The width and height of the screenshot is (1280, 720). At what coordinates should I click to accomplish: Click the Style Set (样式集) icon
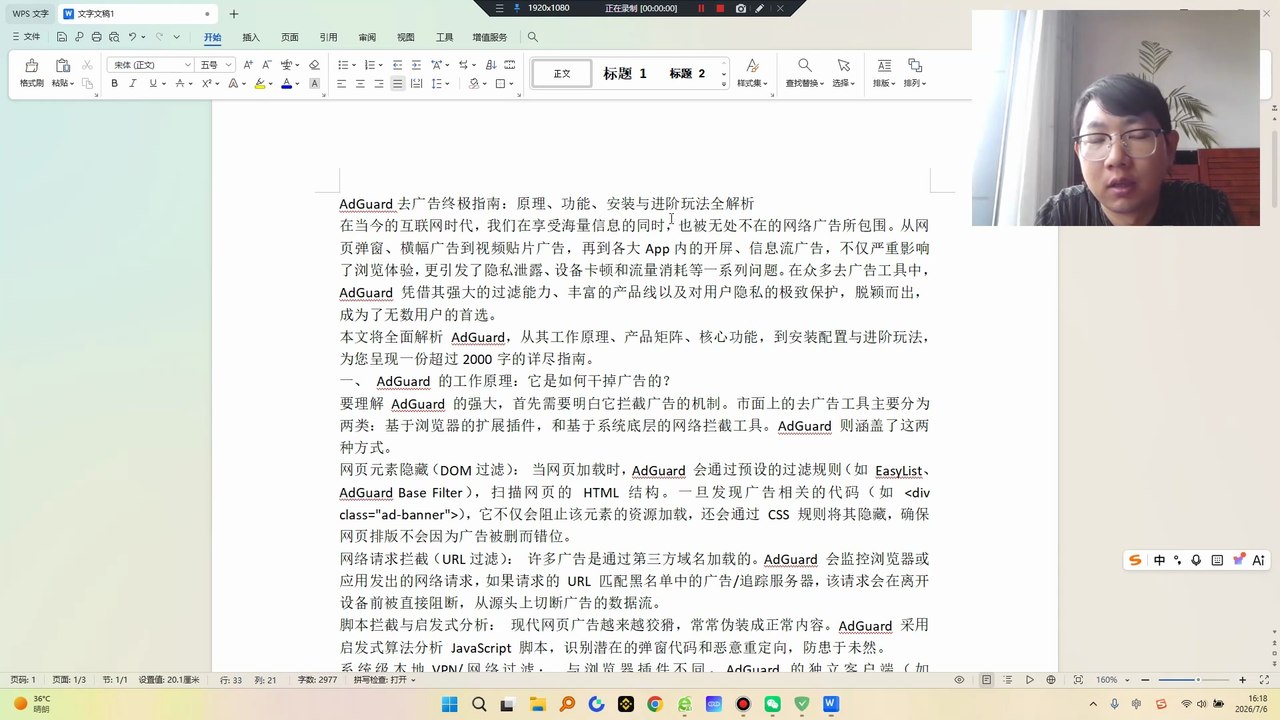pyautogui.click(x=752, y=65)
